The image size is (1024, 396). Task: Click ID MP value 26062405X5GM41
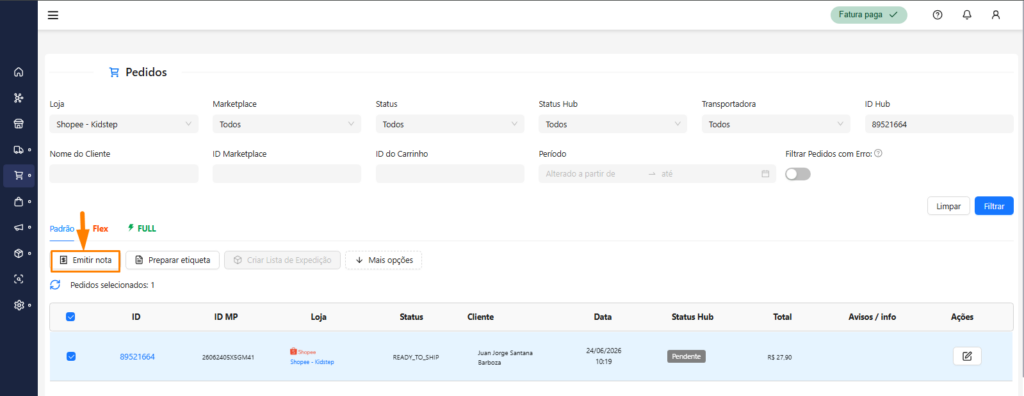click(x=229, y=357)
